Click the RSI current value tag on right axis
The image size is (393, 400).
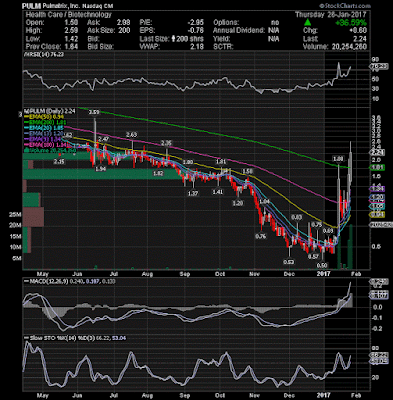(x=380, y=67)
